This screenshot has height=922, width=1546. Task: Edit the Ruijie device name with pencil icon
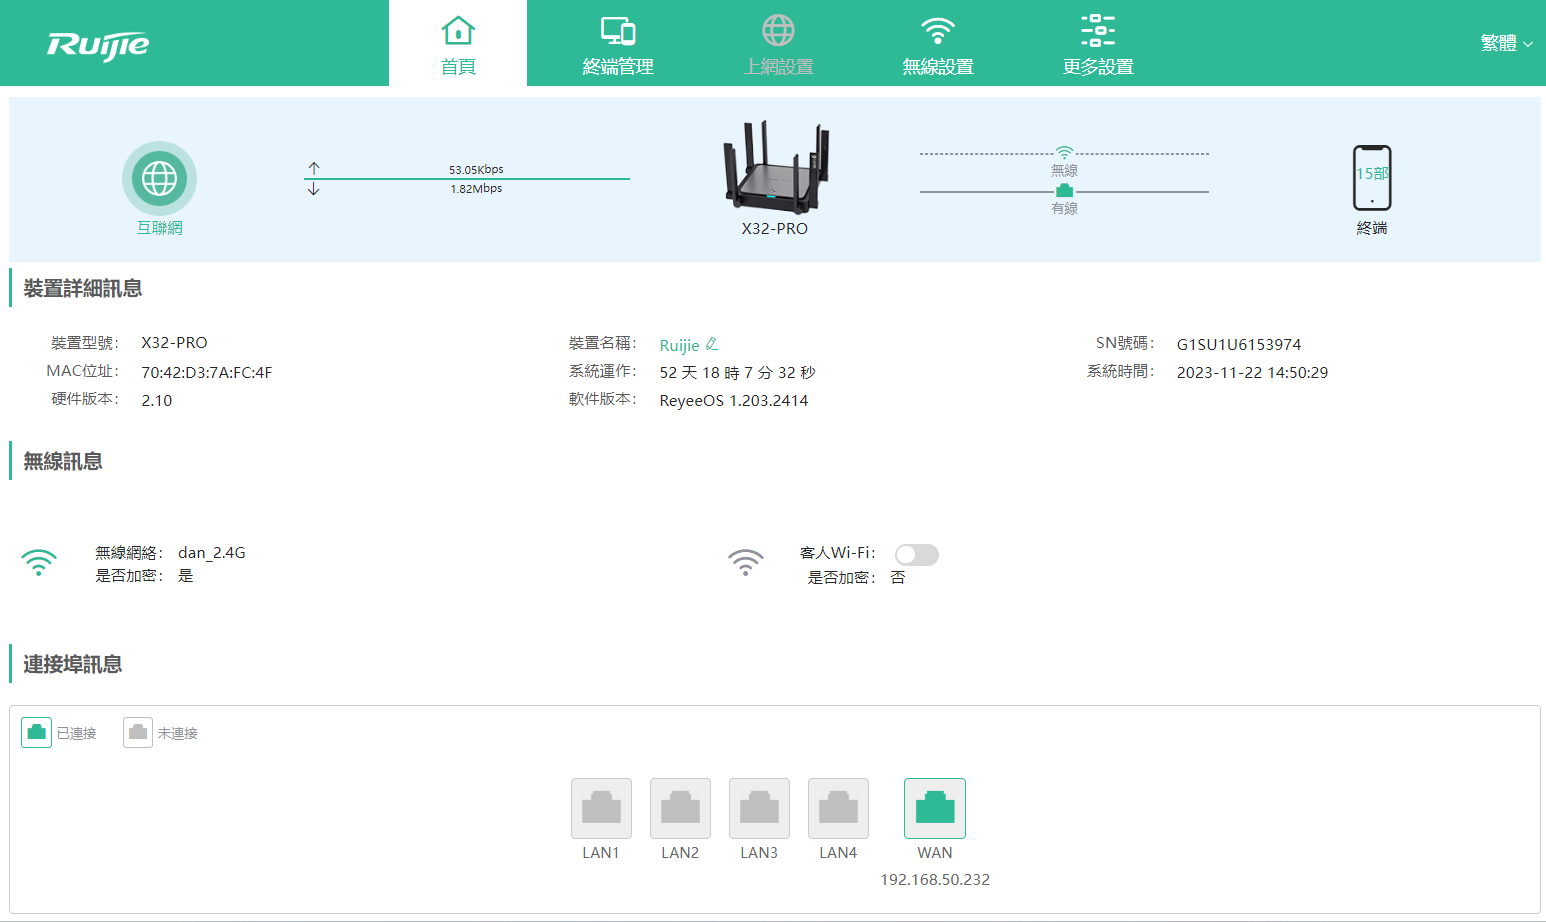(712, 343)
